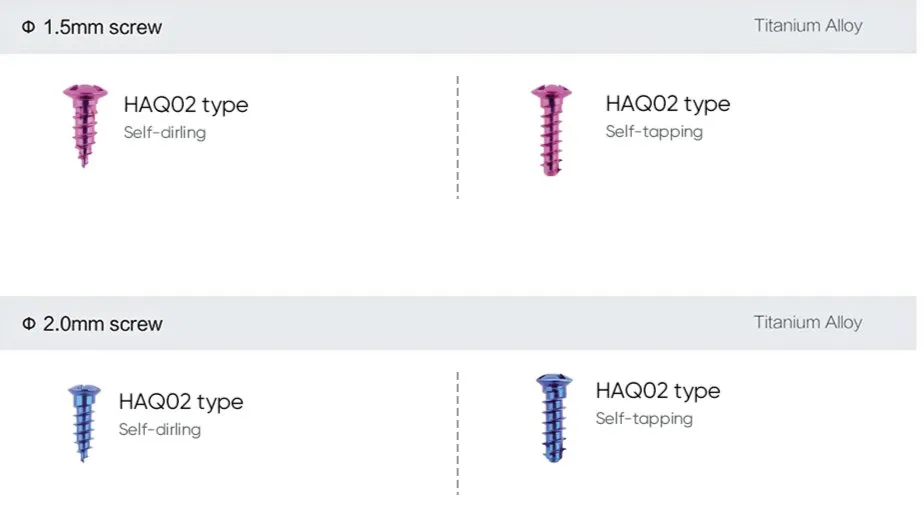Screen dimensions: 924x522
Task: Open the 1.5mm screw section header
Action: coord(101,28)
